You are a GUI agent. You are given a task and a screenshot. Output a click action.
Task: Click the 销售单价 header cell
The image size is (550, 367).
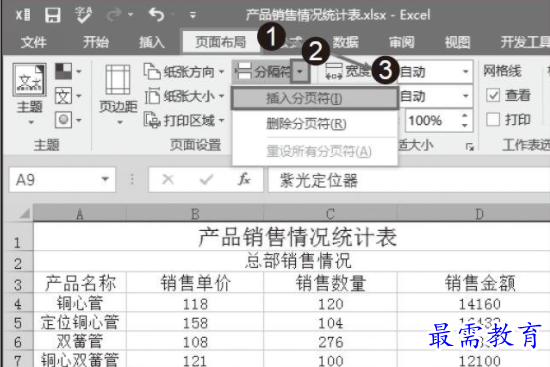195,282
